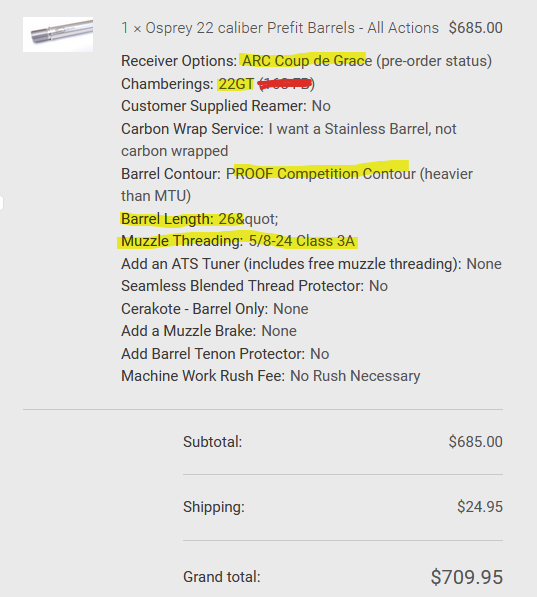The width and height of the screenshot is (537, 597).
Task: Click the Seamless Blended Thread Protector line
Action: click(254, 286)
